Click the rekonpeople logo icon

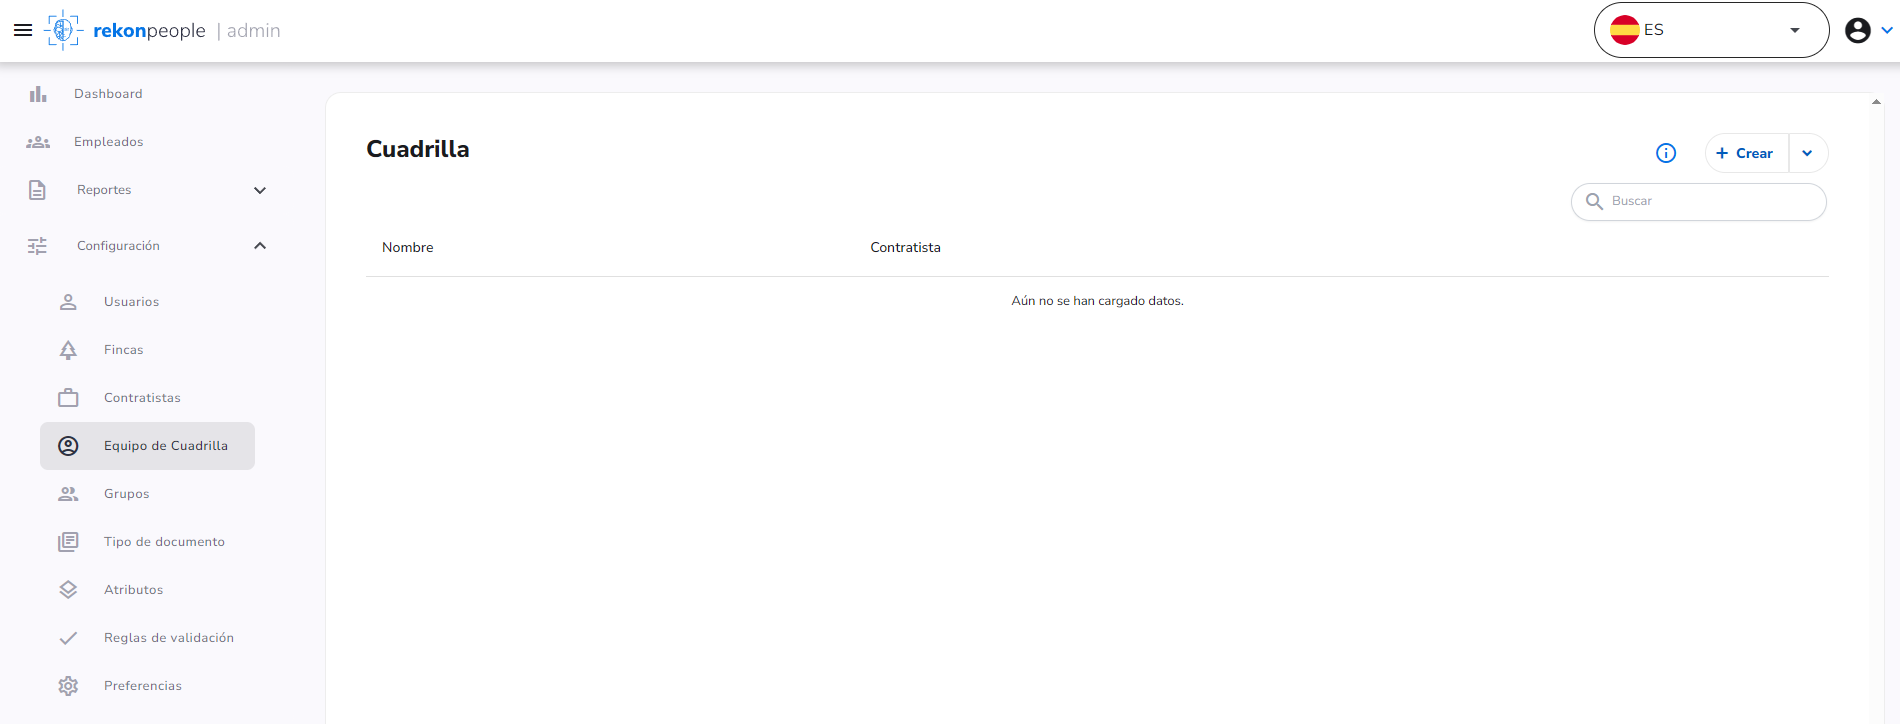point(63,30)
